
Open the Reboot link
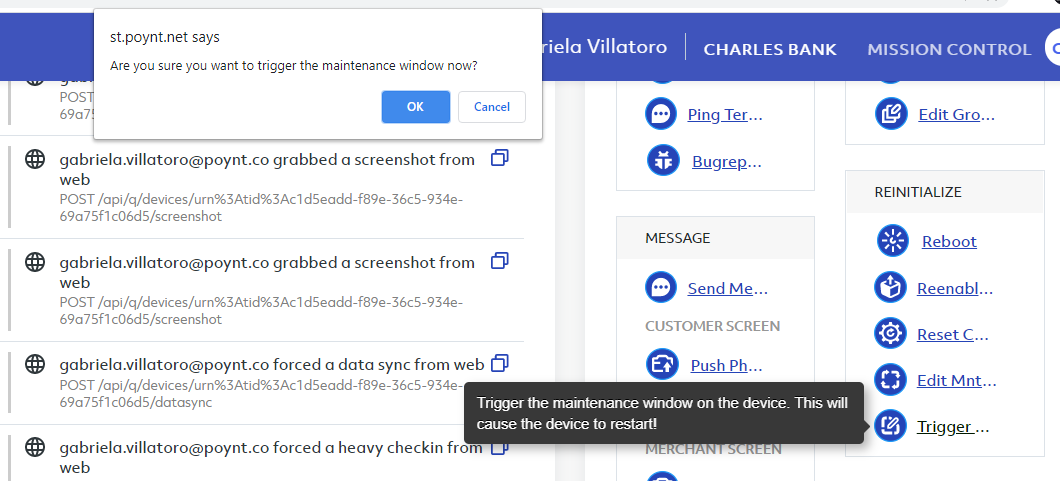(949, 241)
